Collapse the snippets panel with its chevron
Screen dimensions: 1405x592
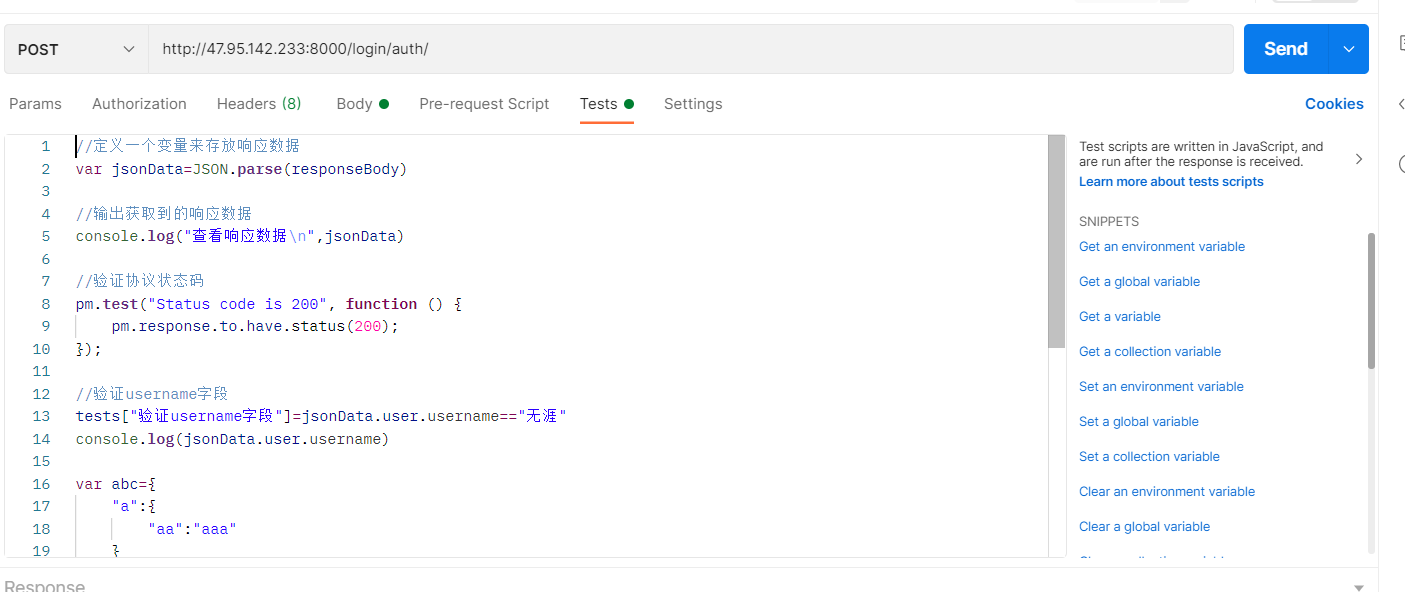click(1358, 159)
